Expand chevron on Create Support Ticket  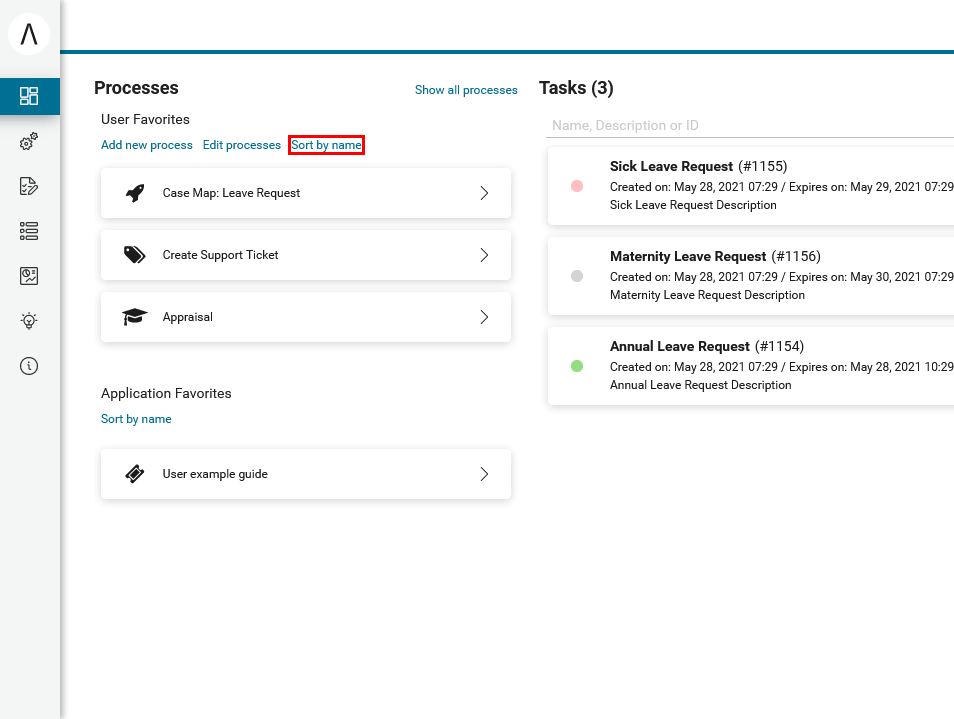click(x=484, y=255)
